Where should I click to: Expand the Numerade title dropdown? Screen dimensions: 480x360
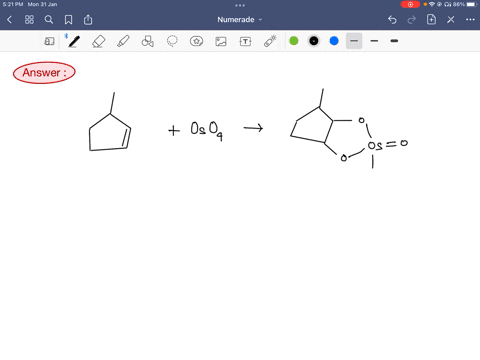240,20
